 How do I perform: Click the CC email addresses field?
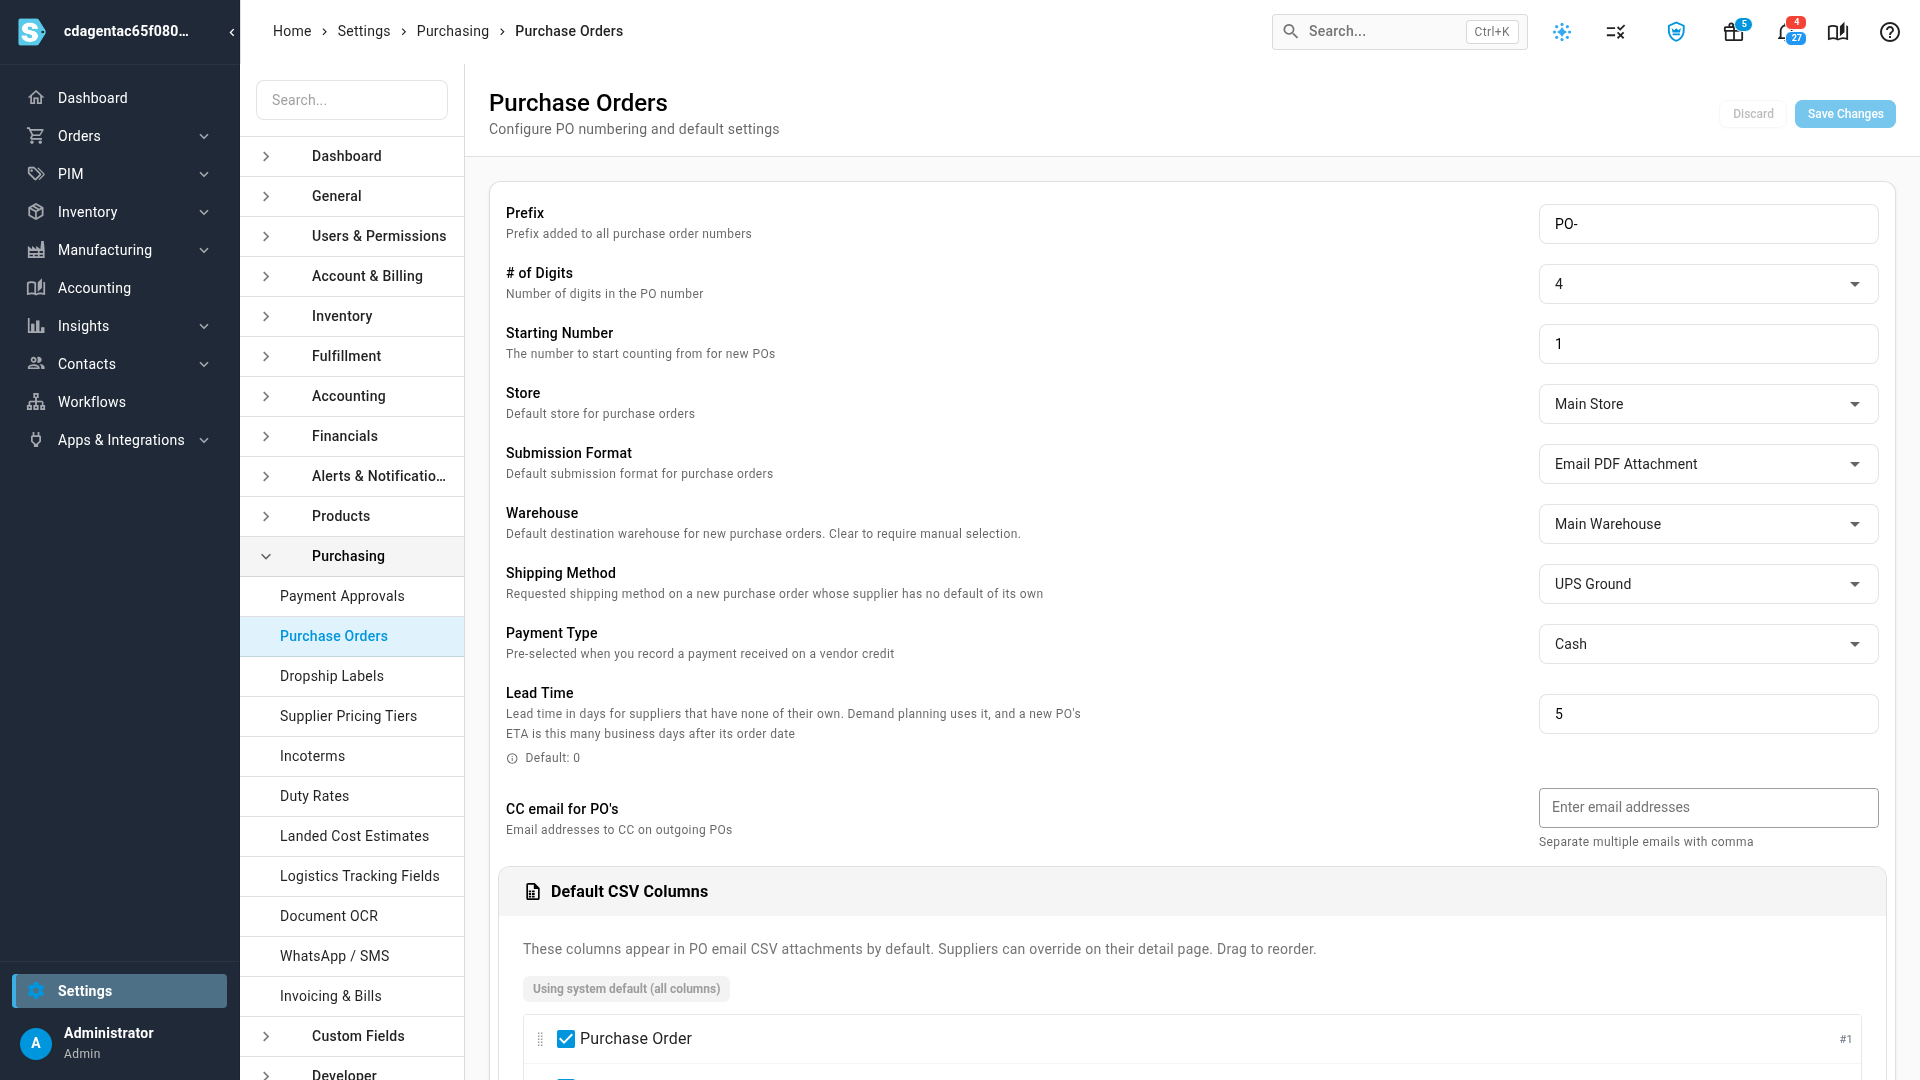(x=1708, y=808)
